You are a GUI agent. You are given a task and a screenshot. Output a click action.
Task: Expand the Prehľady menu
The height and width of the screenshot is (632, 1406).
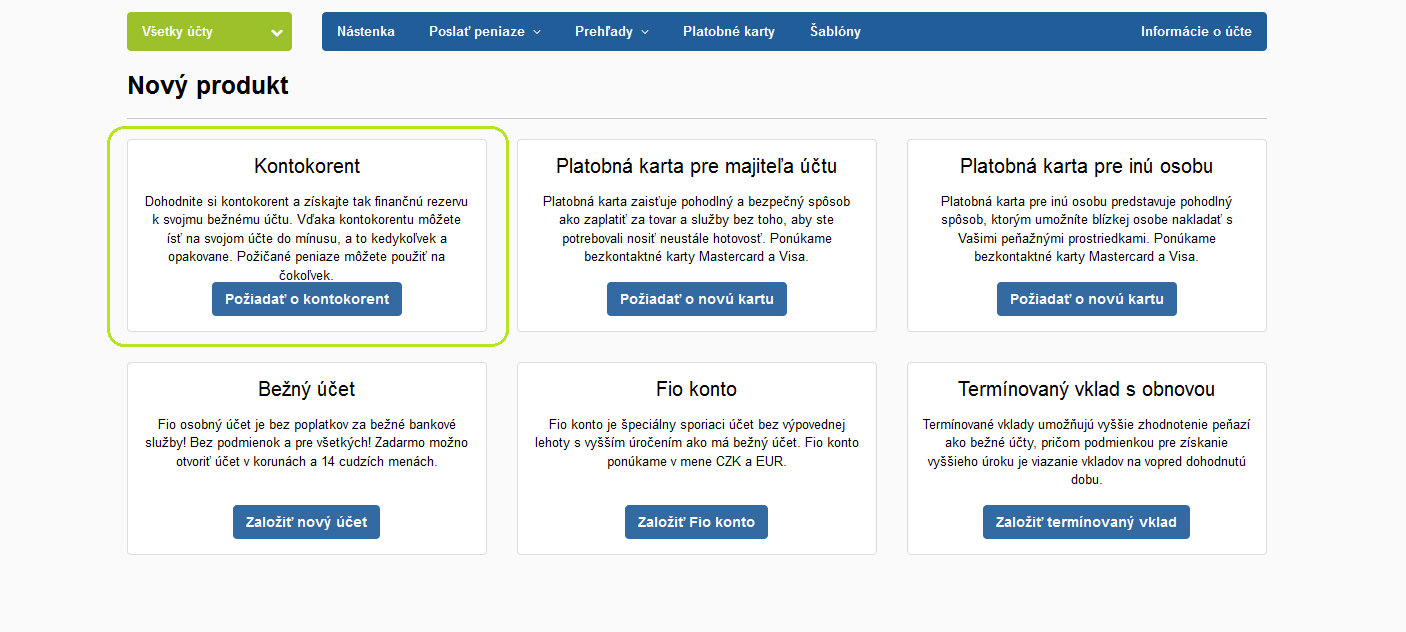pyautogui.click(x=612, y=31)
